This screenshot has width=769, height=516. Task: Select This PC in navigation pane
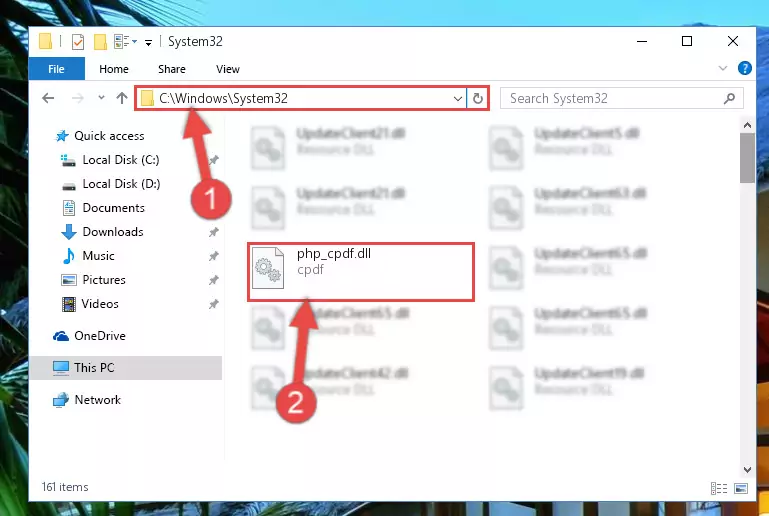click(126, 368)
